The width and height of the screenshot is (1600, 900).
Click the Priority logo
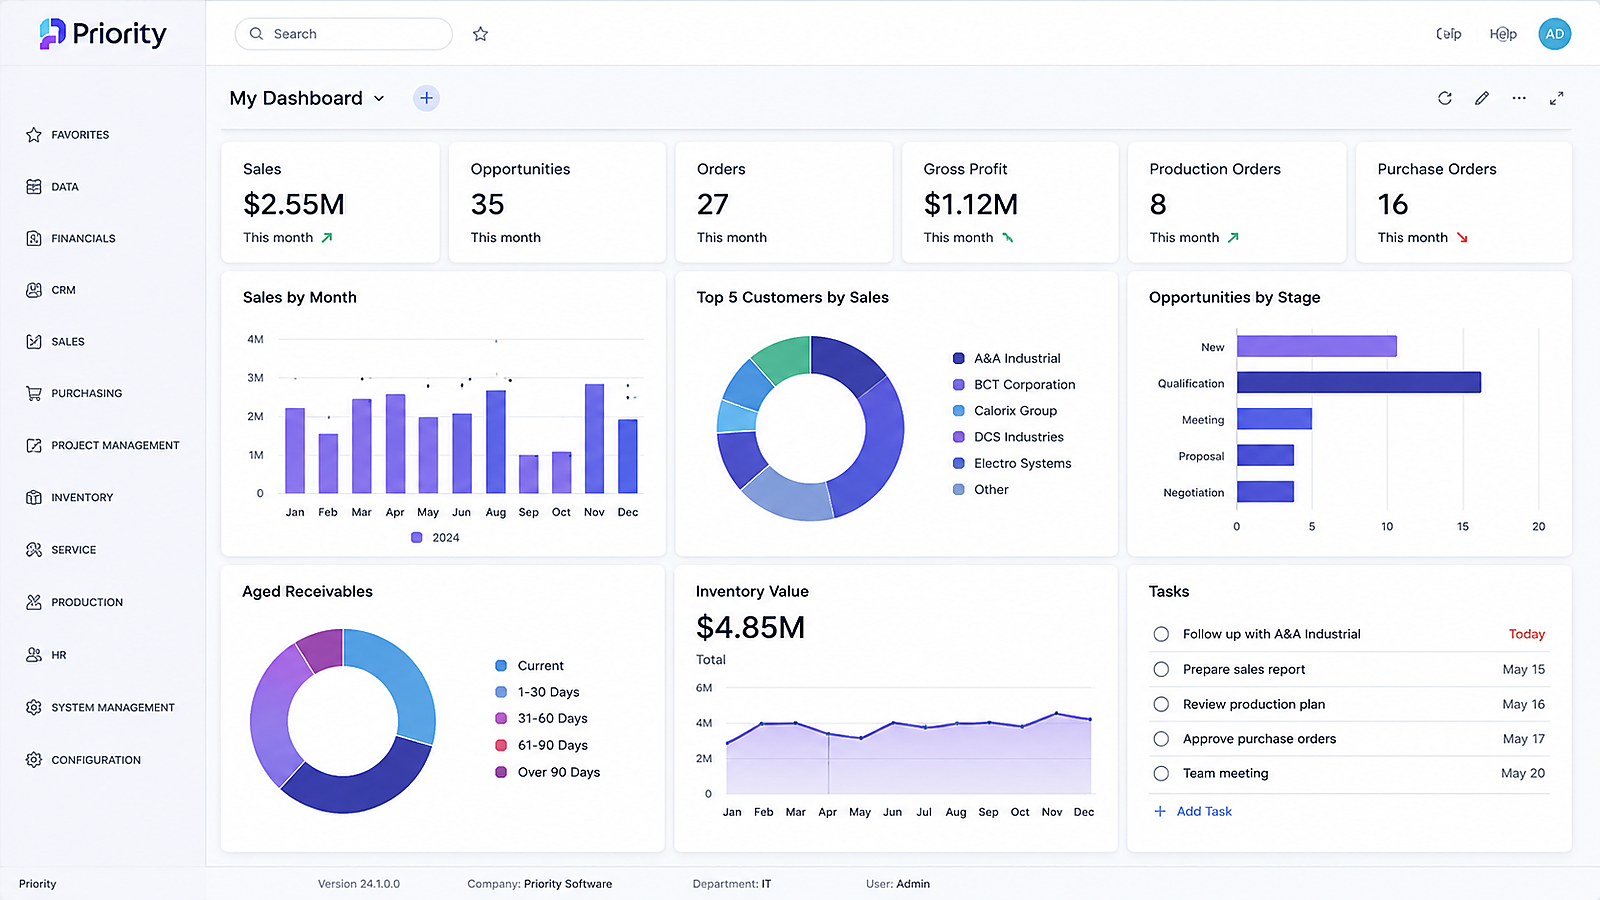click(x=103, y=34)
